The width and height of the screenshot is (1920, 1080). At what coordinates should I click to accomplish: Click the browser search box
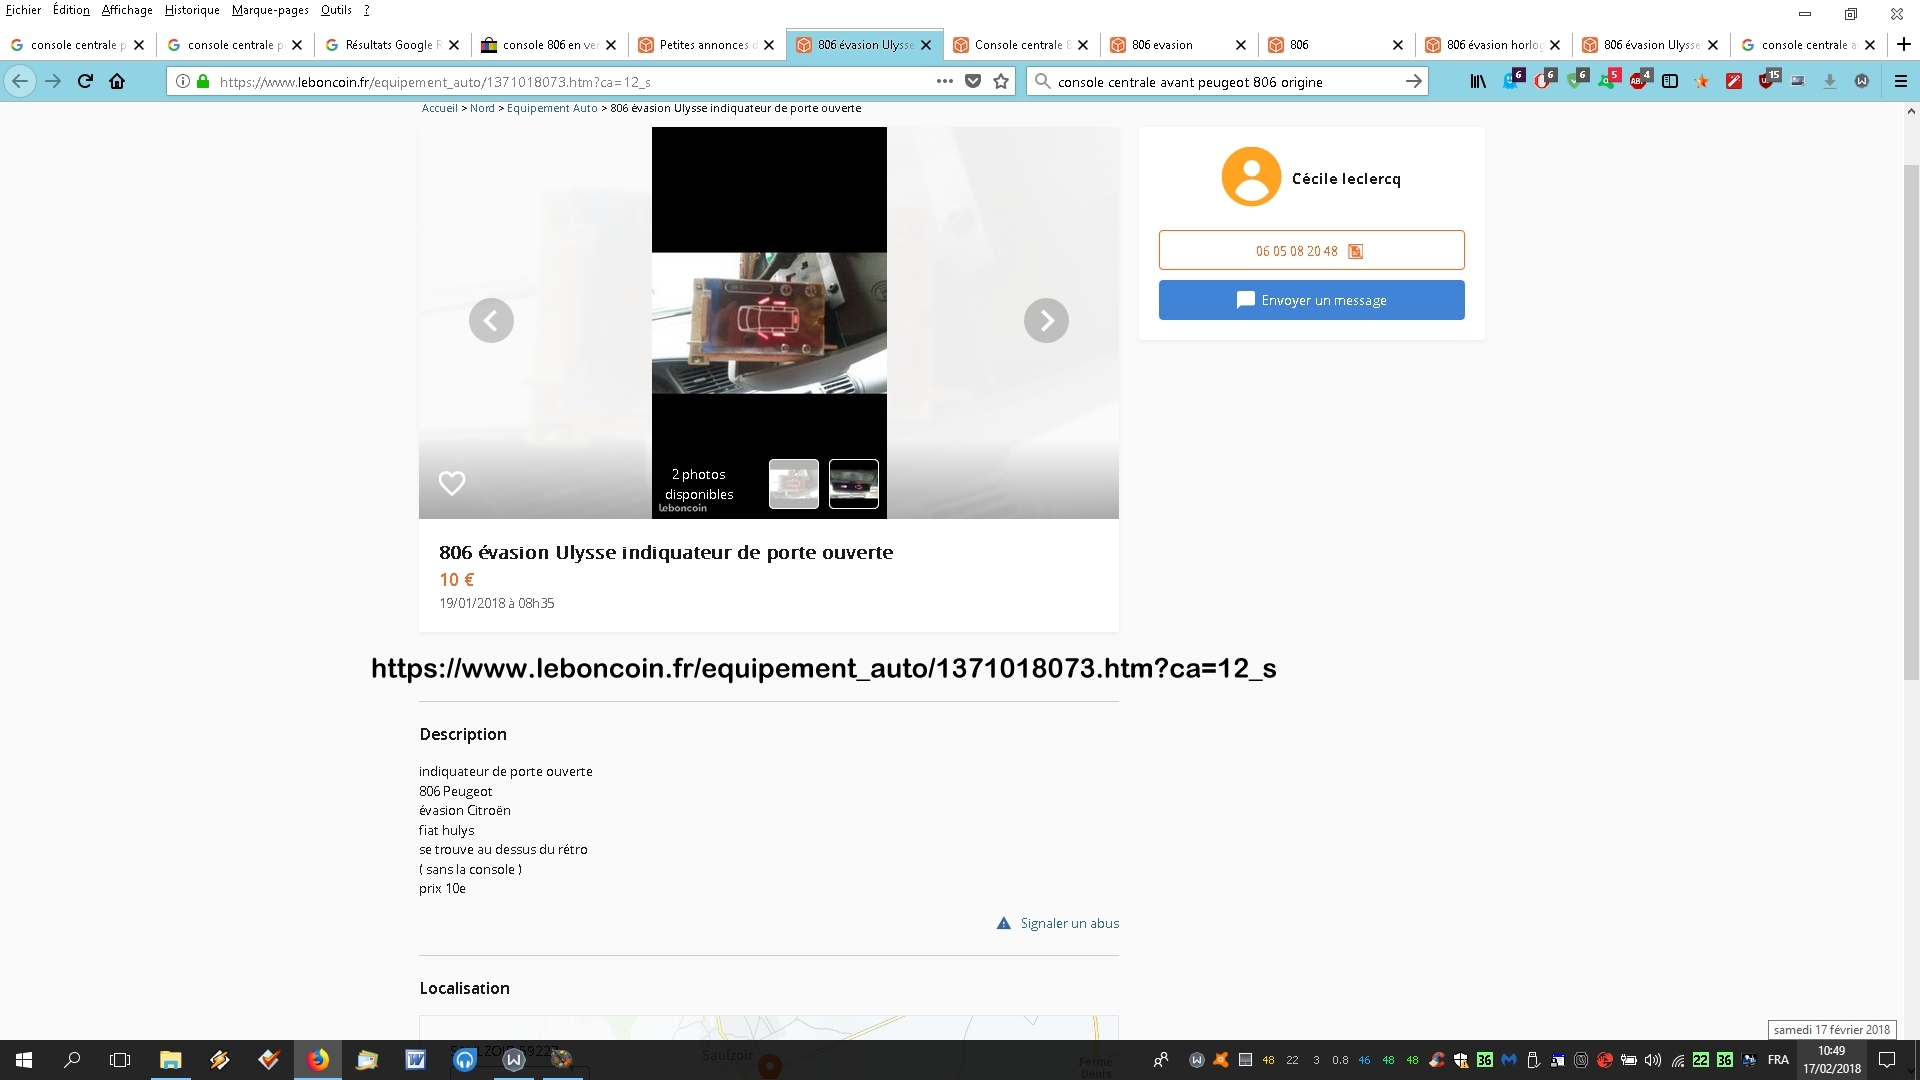[x=1225, y=82]
